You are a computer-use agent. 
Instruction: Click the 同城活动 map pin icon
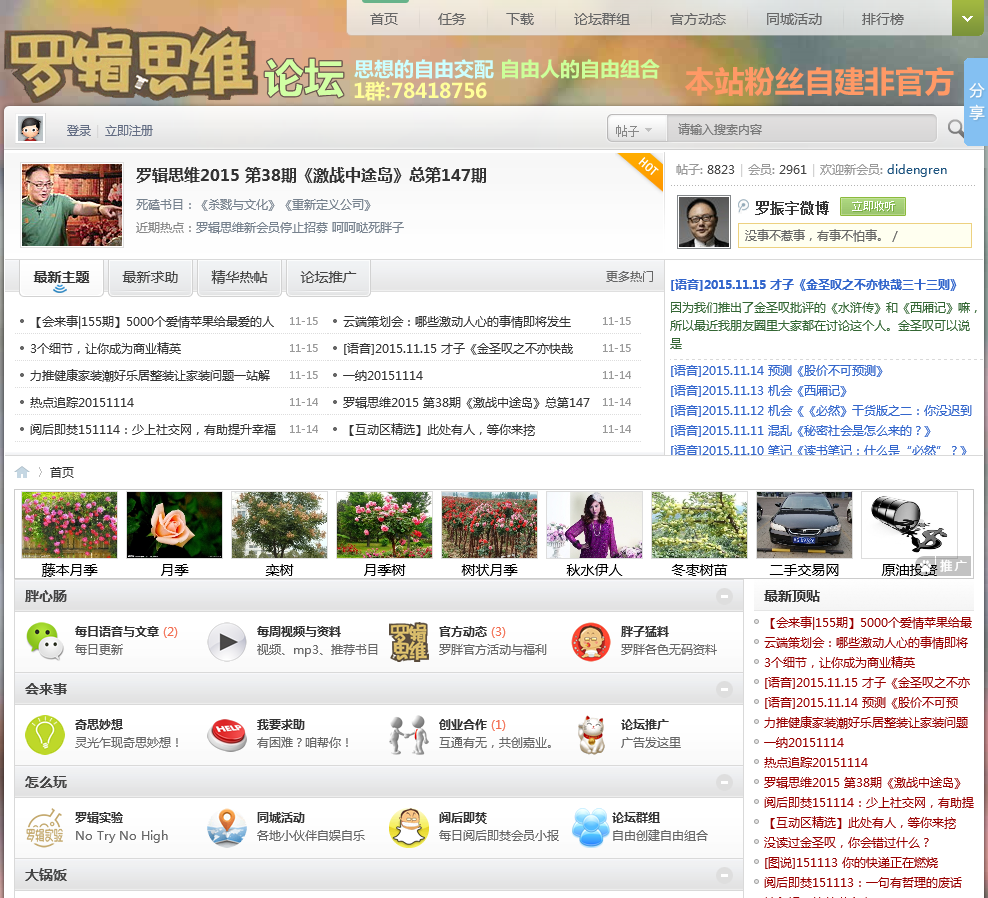click(227, 827)
